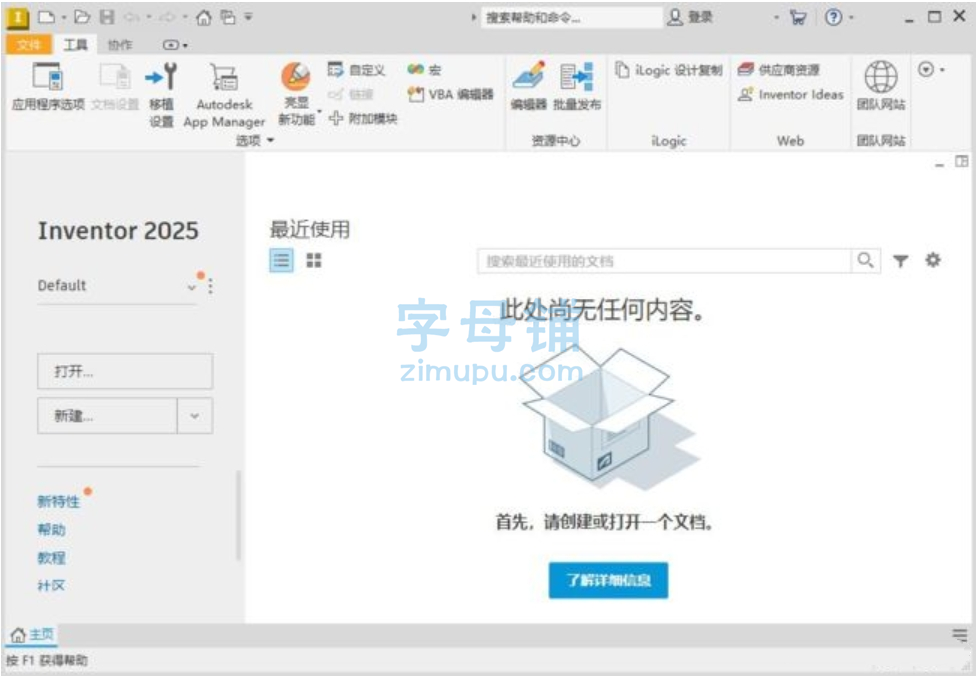Click the Open folder icon in title bar

(x=82, y=17)
